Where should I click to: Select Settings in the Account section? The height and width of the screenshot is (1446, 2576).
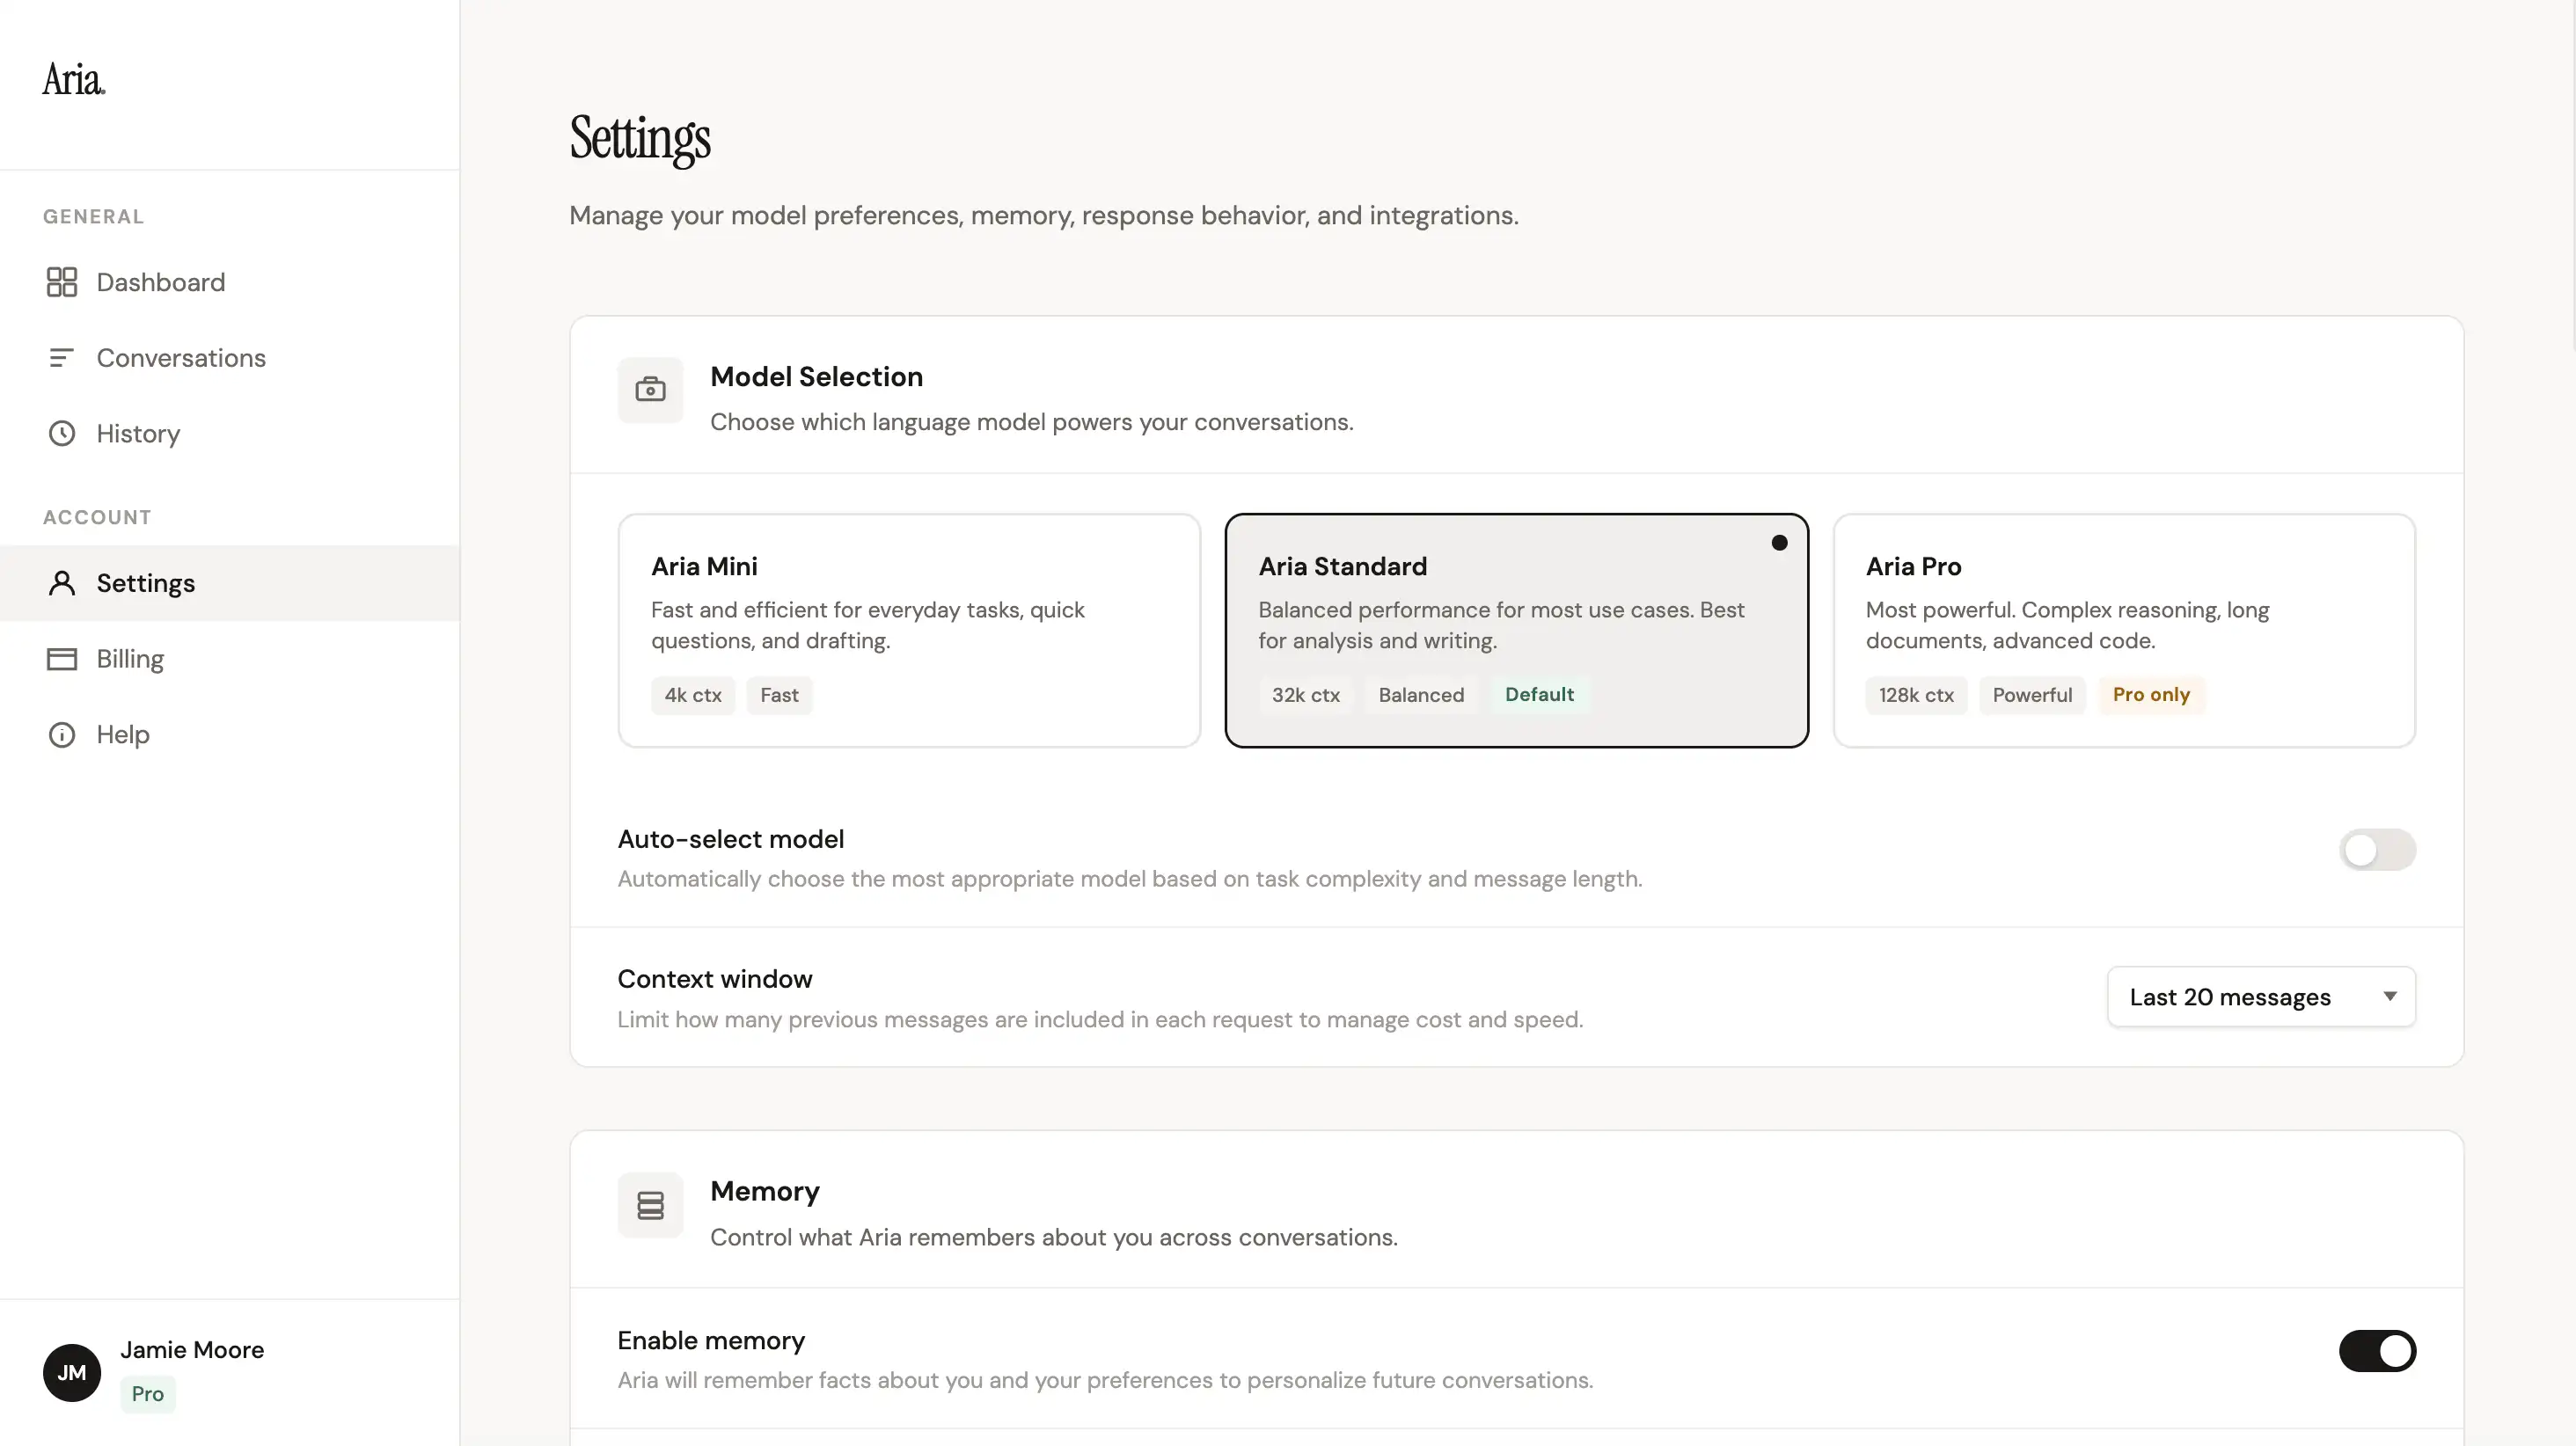[230, 583]
